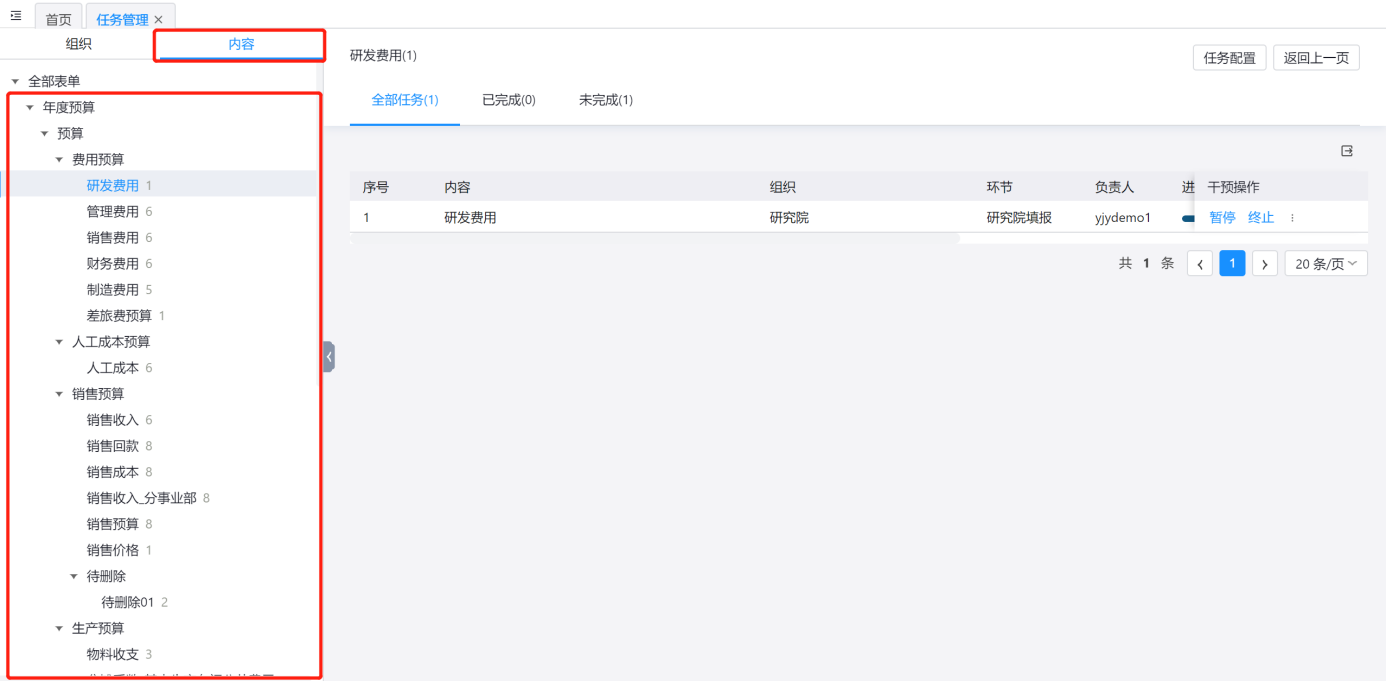This screenshot has height=681, width=1386.
Task: Collapse the 年度预算 tree node
Action: point(30,108)
